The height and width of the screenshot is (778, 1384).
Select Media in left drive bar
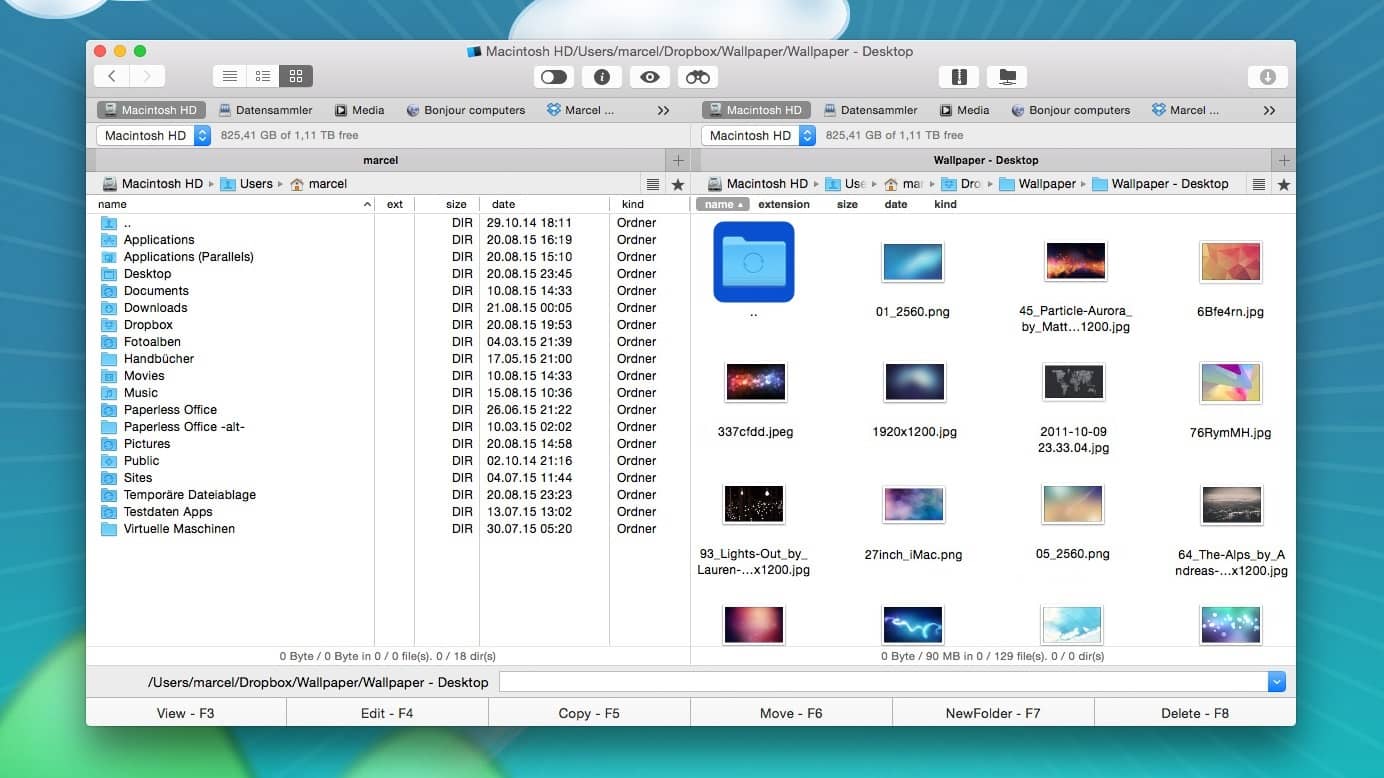point(359,110)
